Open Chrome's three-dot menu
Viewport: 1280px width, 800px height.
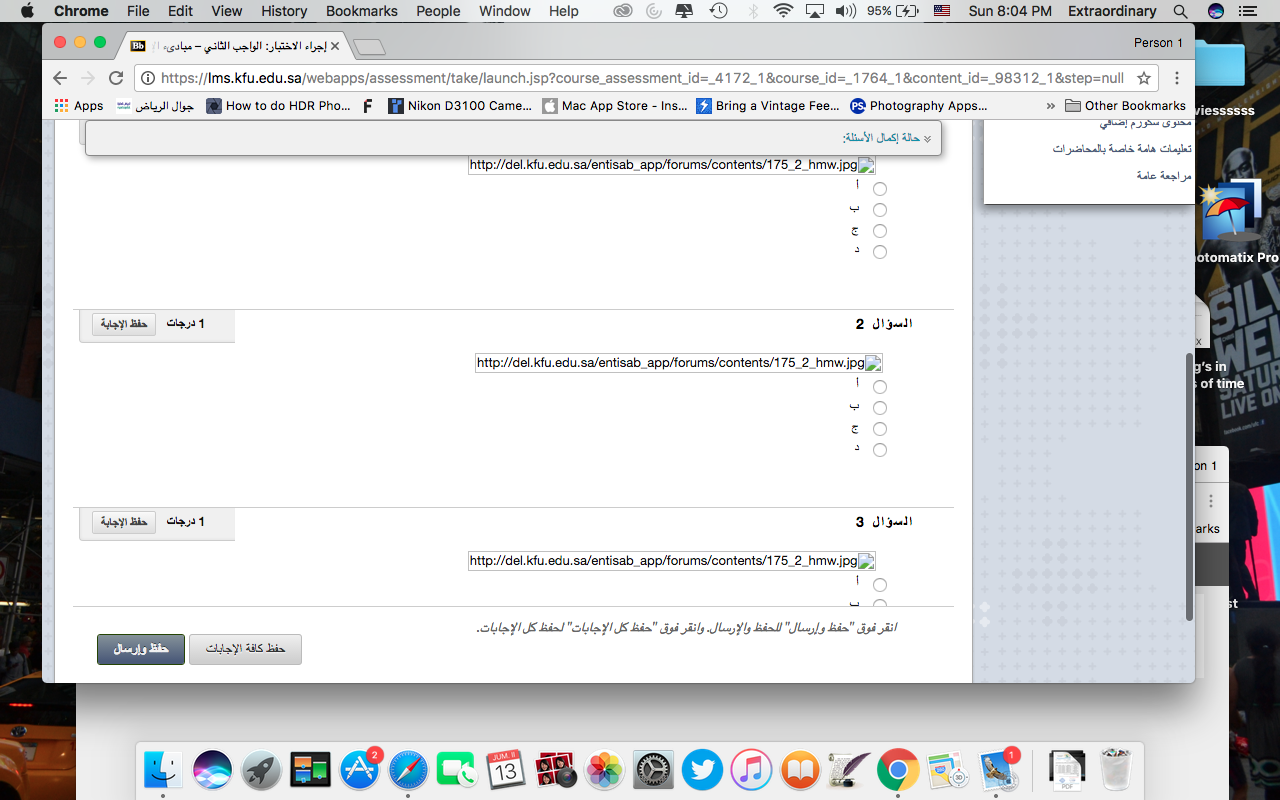pos(1177,78)
